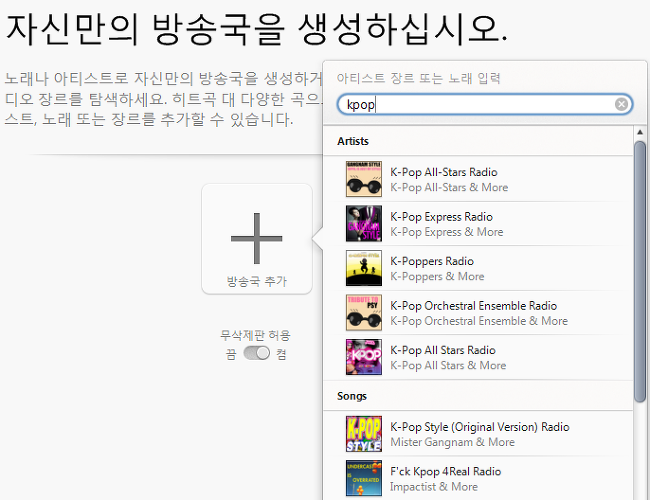Clear the kpop search text
This screenshot has height=500, width=650.
621,104
